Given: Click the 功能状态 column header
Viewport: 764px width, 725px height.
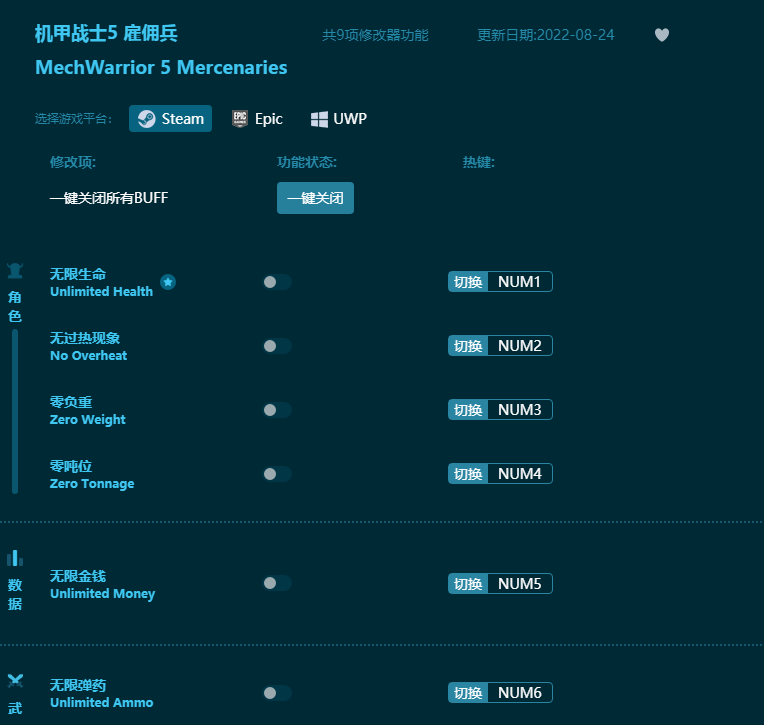Looking at the screenshot, I should pos(307,162).
